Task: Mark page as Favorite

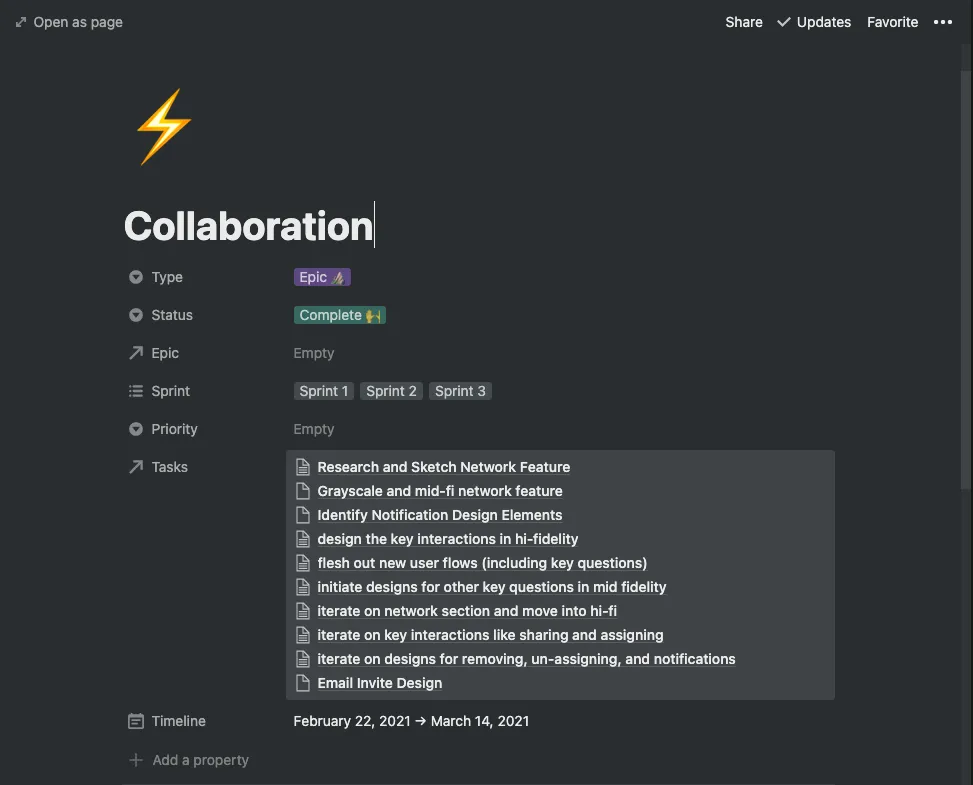Action: (892, 22)
